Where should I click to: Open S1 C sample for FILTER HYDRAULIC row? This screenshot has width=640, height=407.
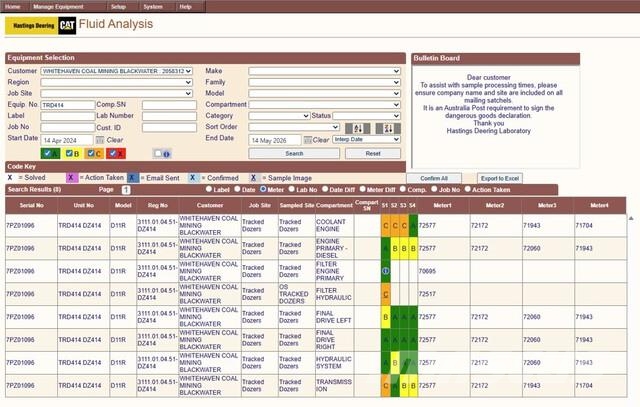tap(386, 294)
